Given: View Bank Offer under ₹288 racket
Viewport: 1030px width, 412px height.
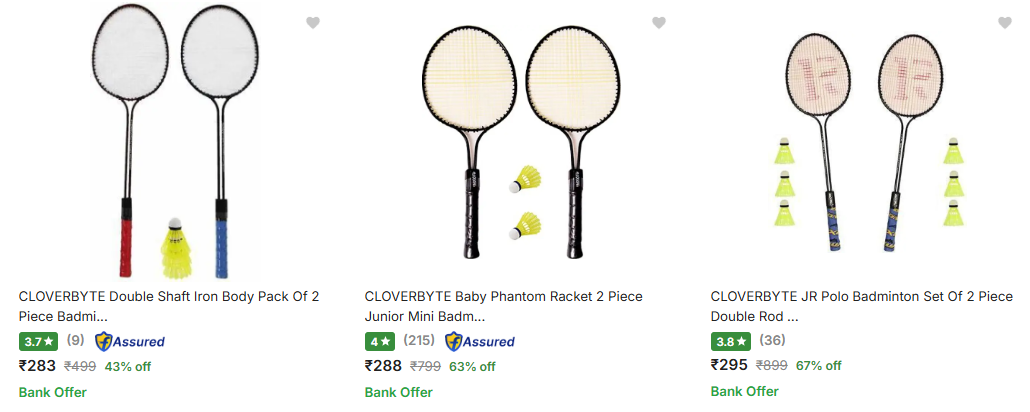Looking at the screenshot, I should point(399,392).
